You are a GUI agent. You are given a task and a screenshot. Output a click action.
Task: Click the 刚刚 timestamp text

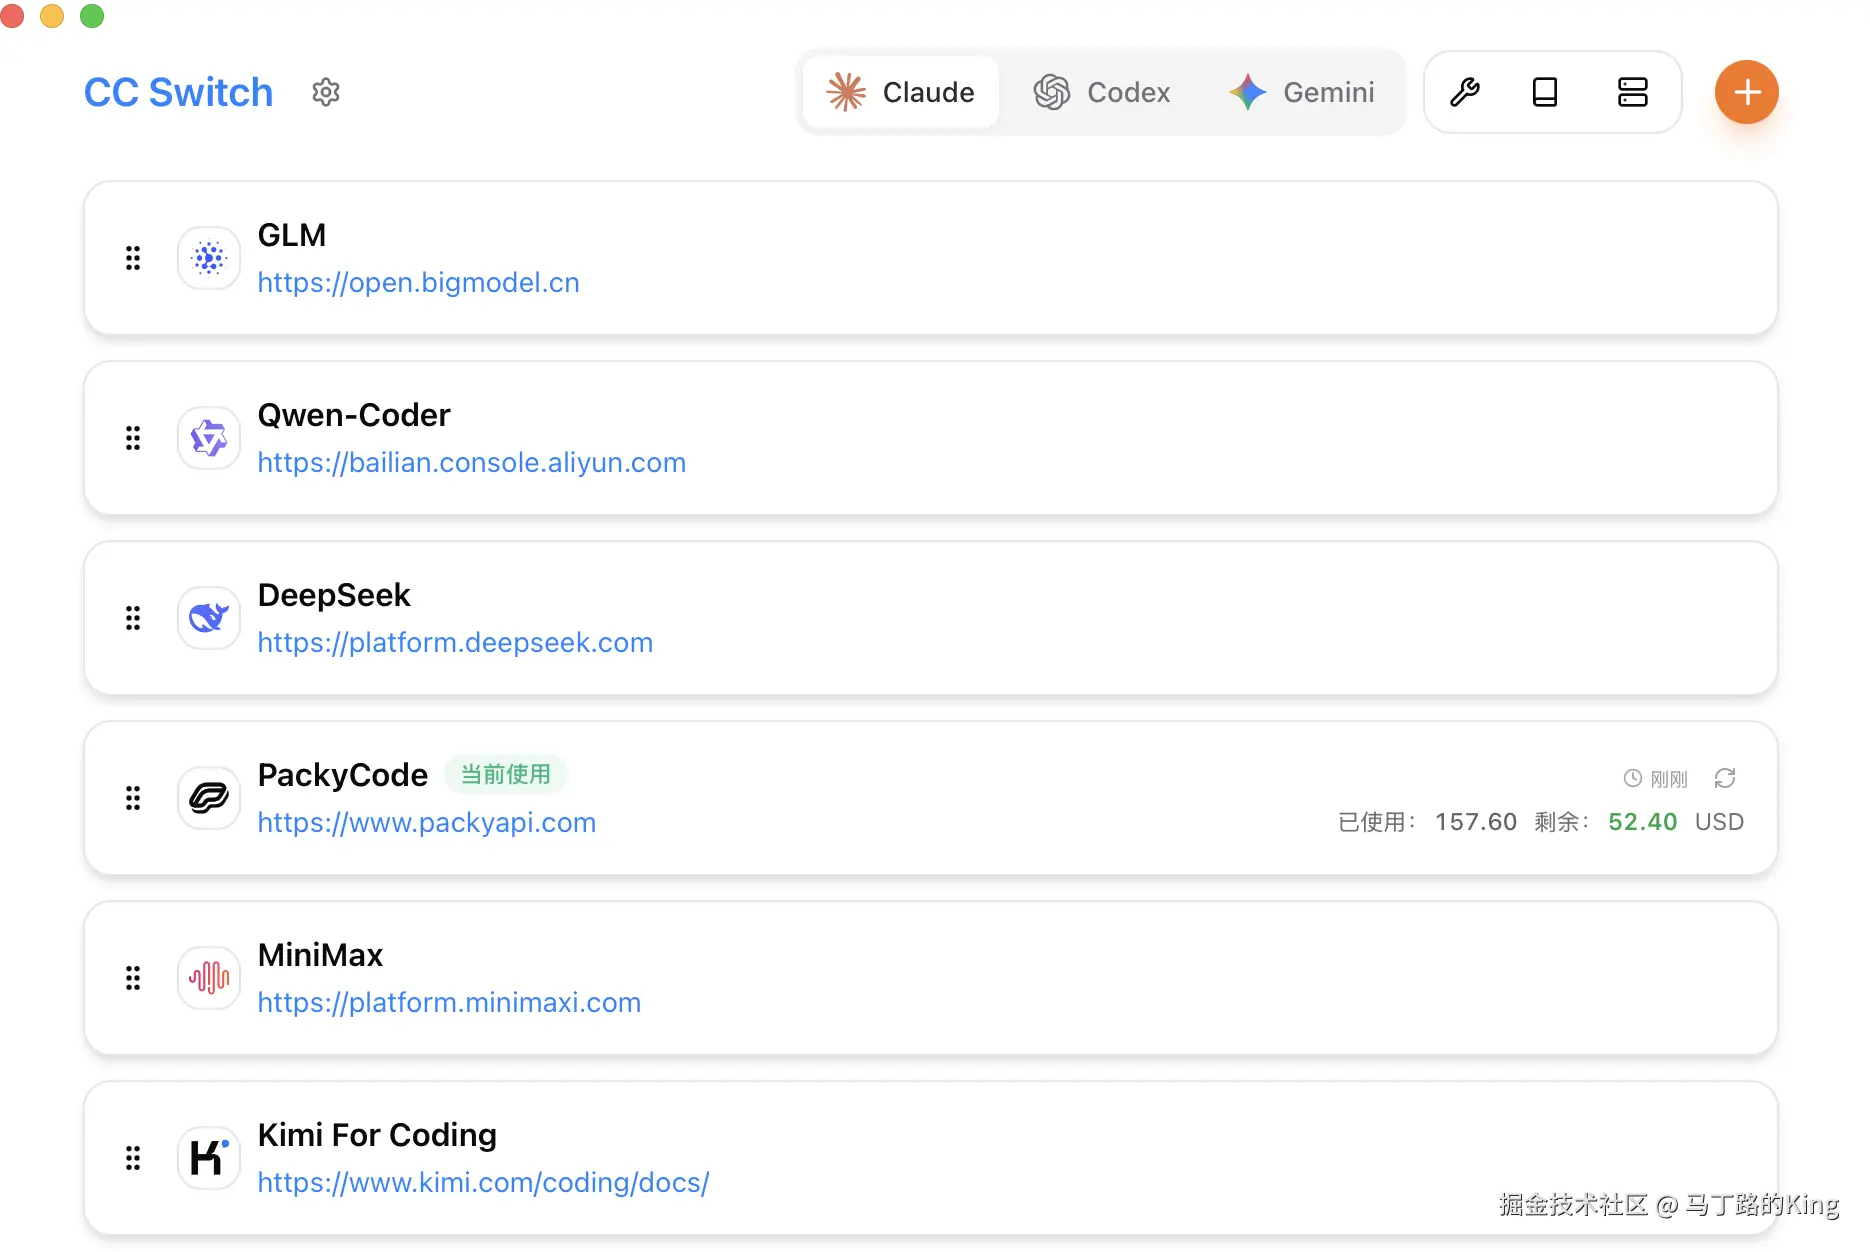(1669, 779)
